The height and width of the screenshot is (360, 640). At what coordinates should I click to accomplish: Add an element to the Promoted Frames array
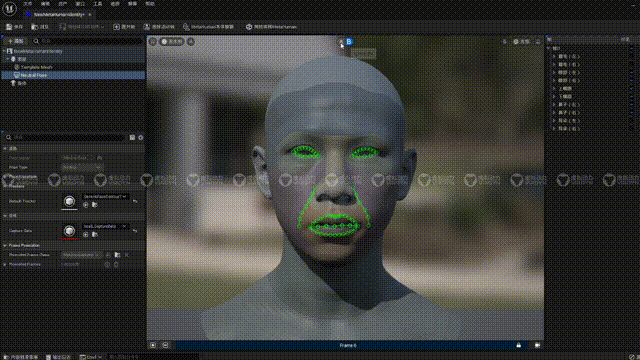tap(107, 264)
